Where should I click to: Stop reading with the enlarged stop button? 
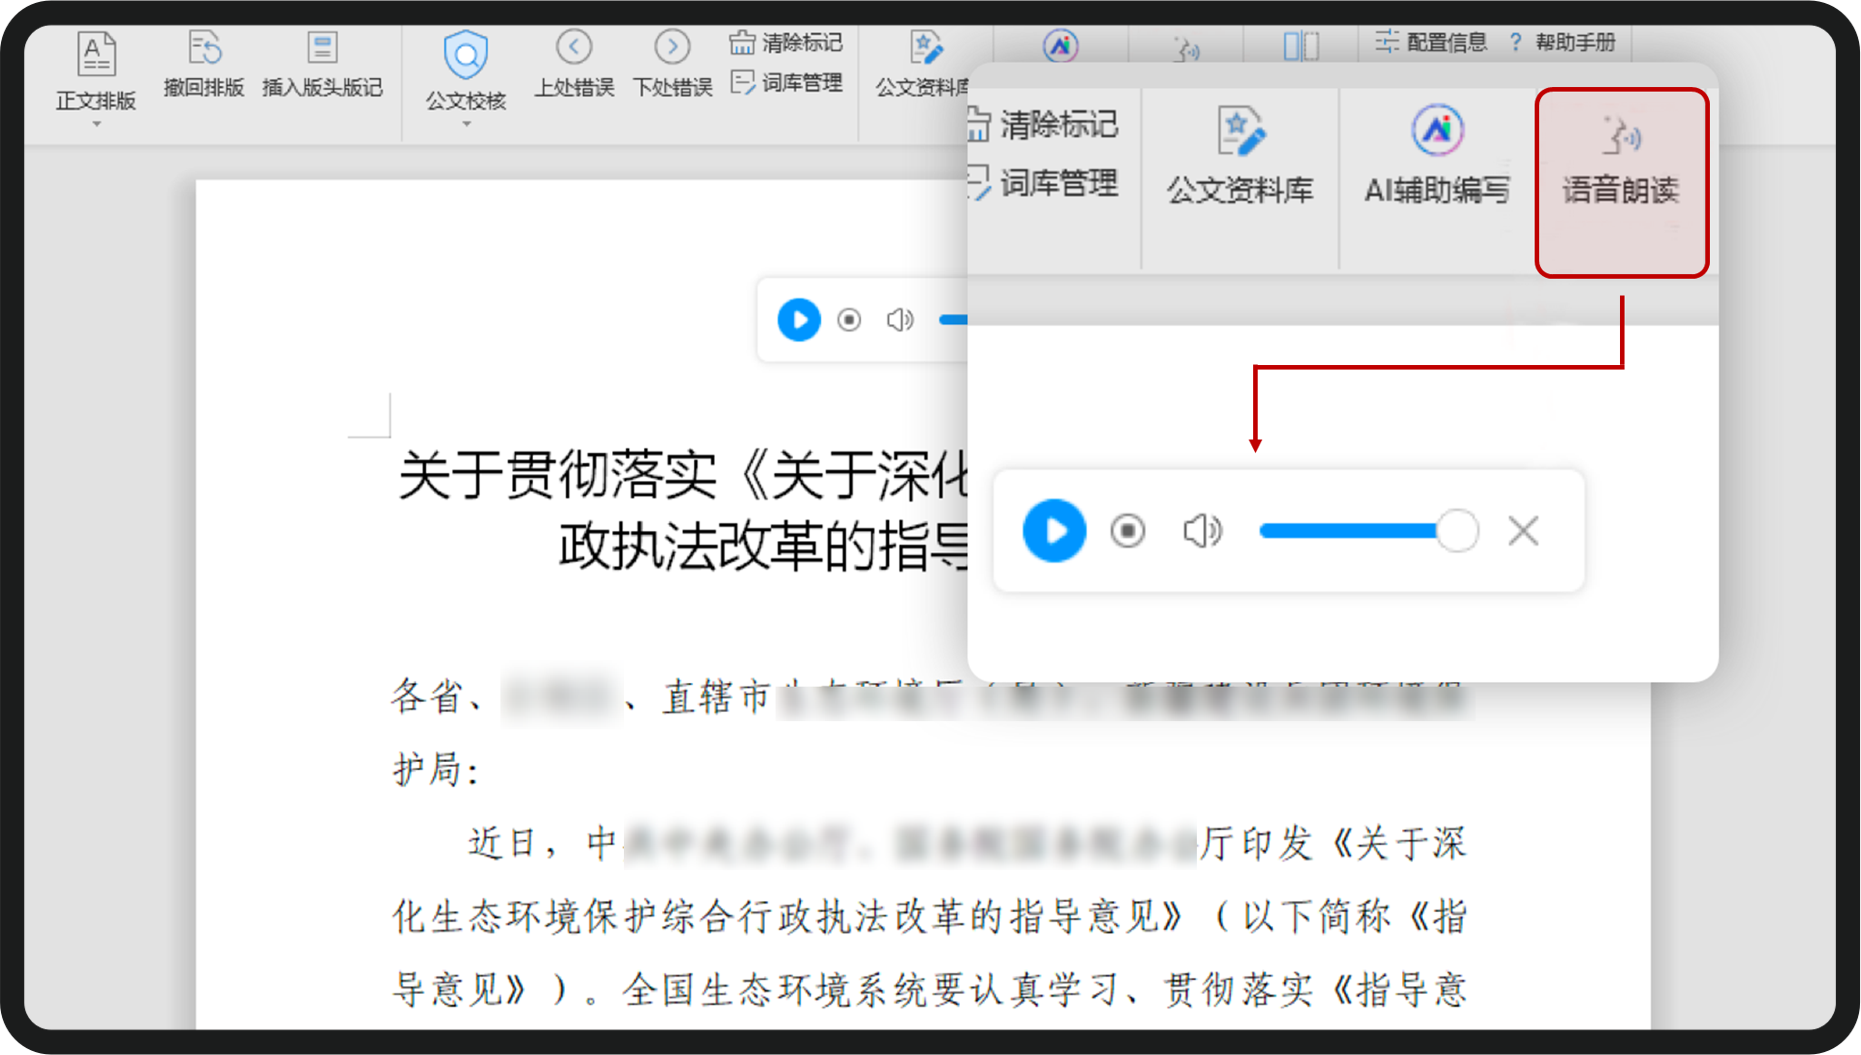[x=1128, y=530]
